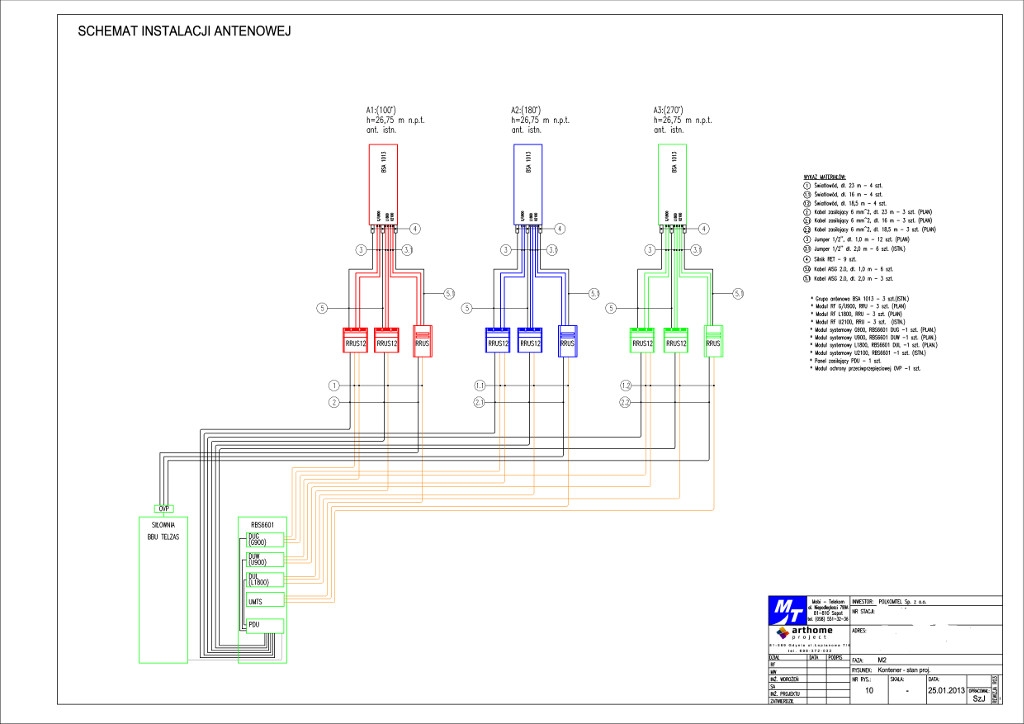Click circled callout 4 beside the green antenna
The width and height of the screenshot is (1024, 724).
click(x=704, y=228)
